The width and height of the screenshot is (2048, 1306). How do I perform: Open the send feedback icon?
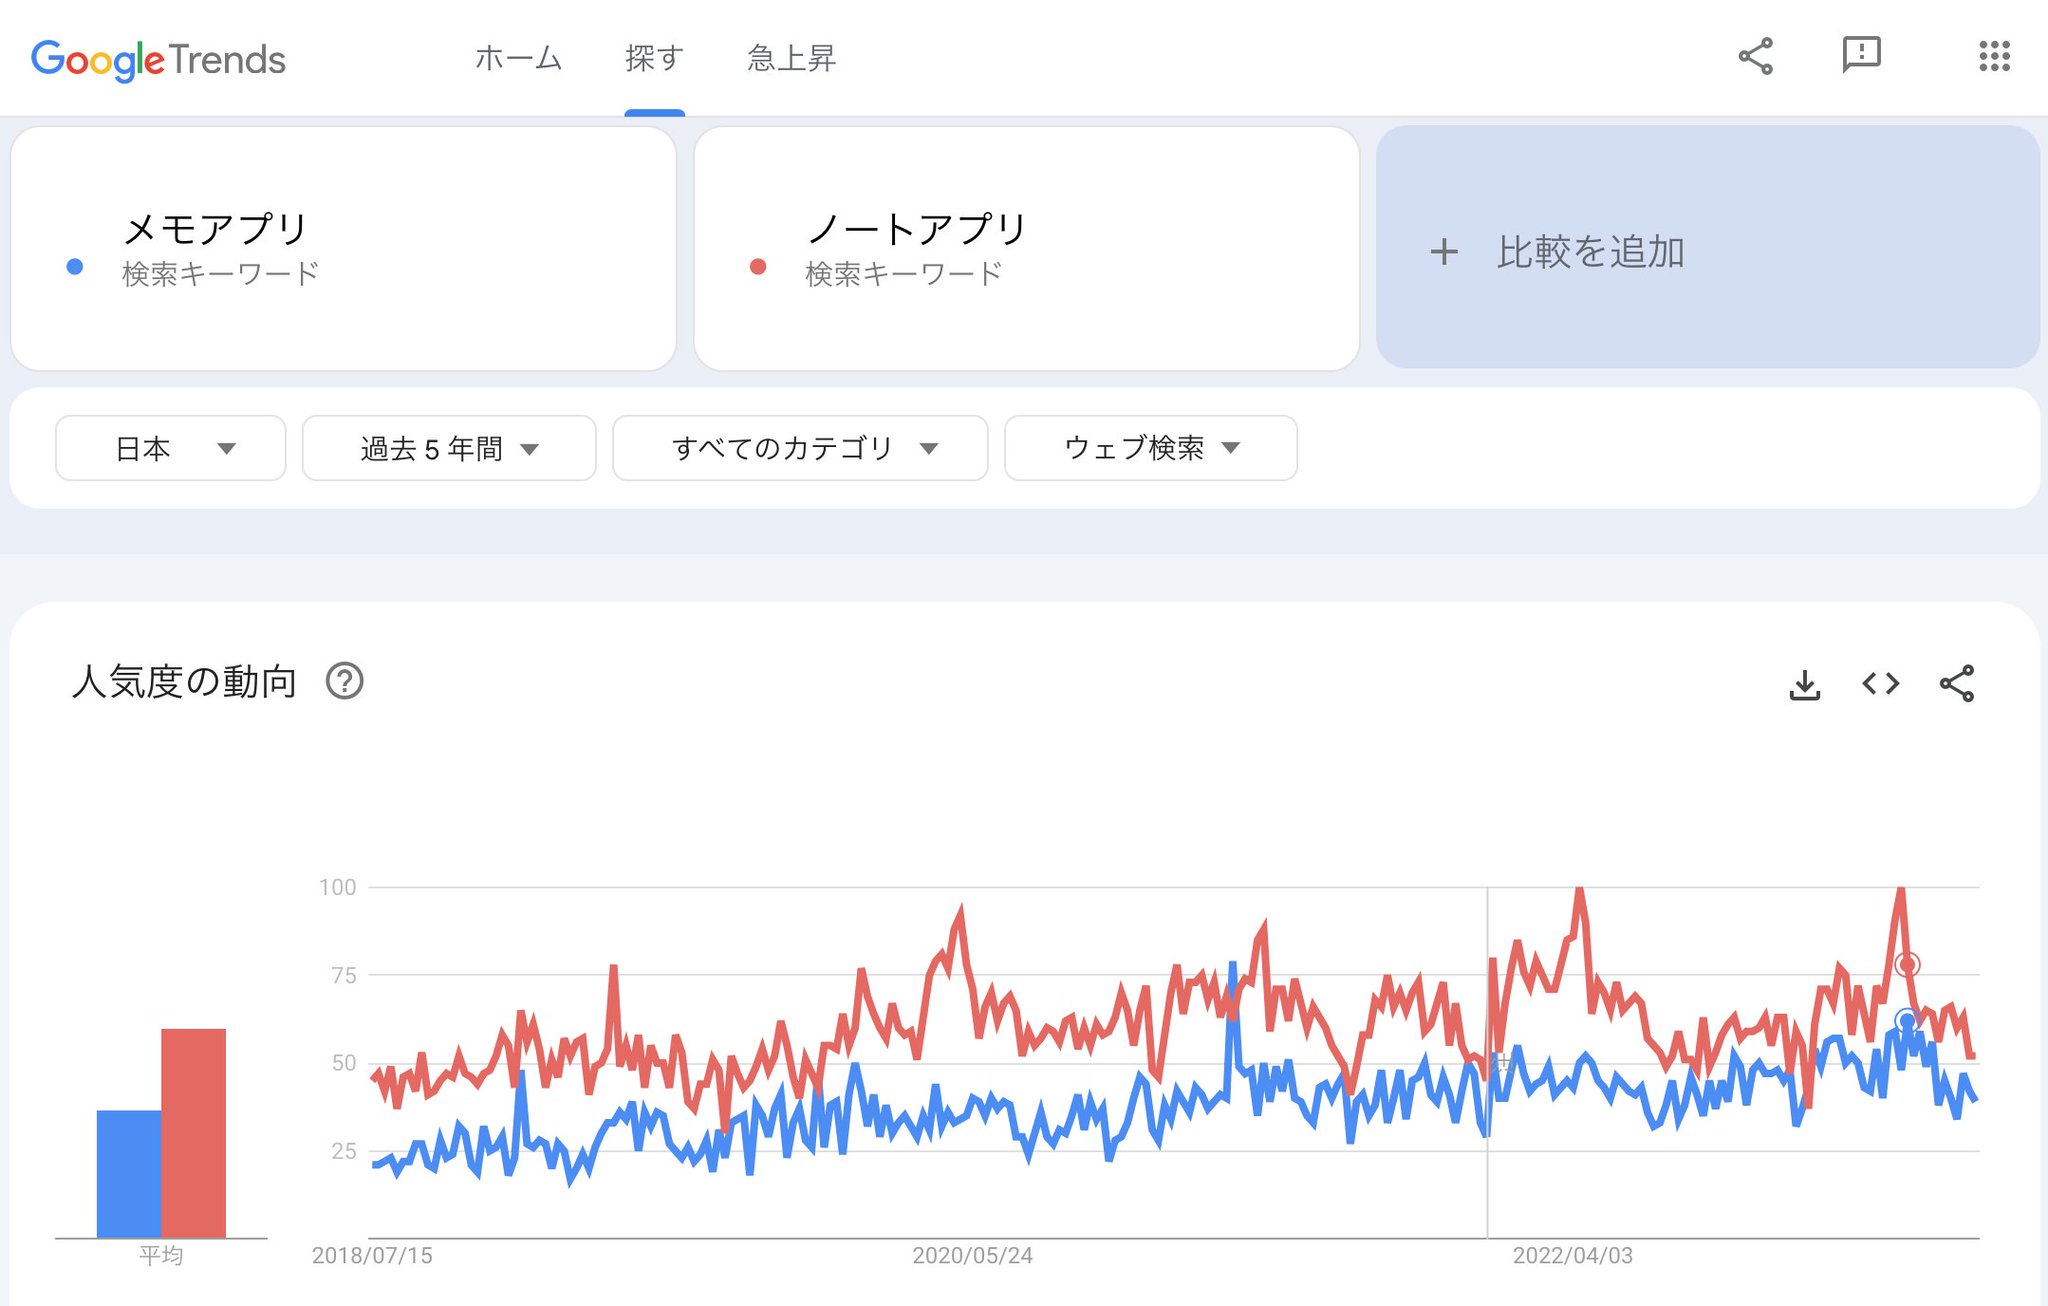1861,55
